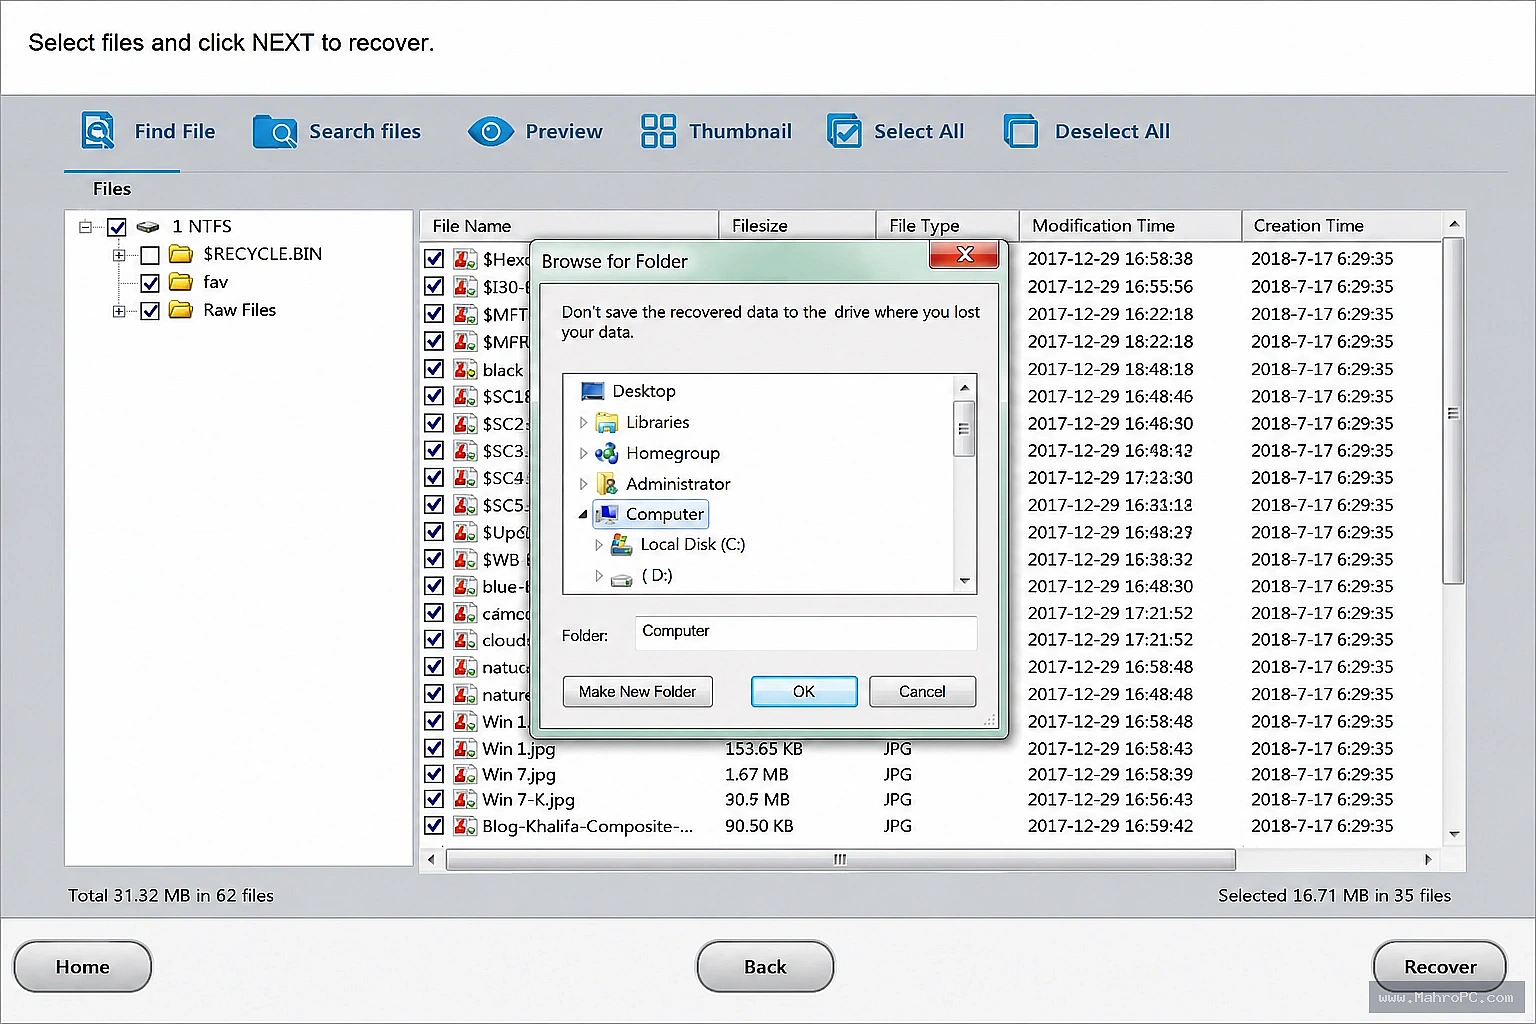
Task: Click the $RECYCLE.BIN folder icon
Action: tap(181, 254)
